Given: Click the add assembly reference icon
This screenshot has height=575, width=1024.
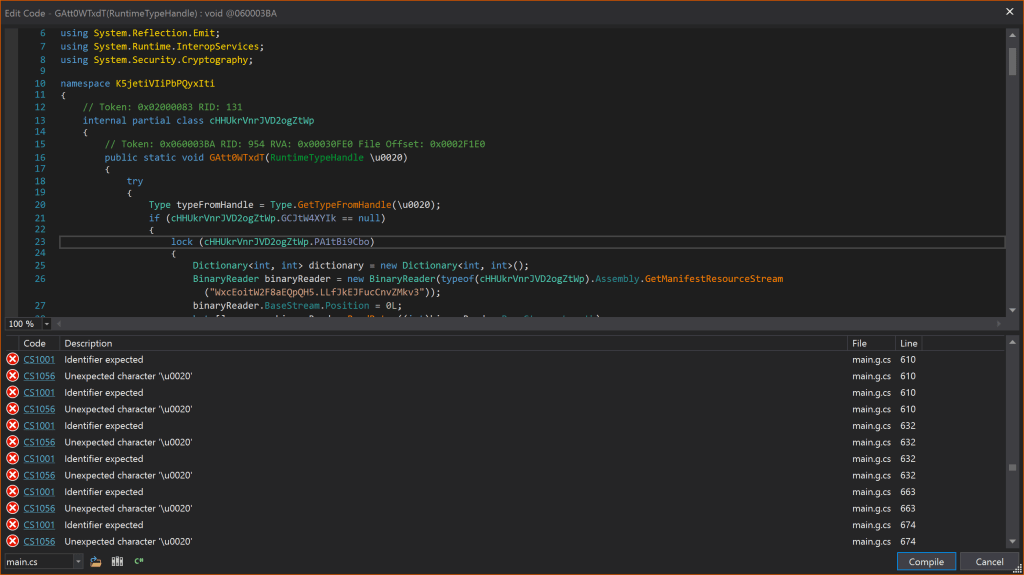Looking at the screenshot, I should pyautogui.click(x=117, y=562).
